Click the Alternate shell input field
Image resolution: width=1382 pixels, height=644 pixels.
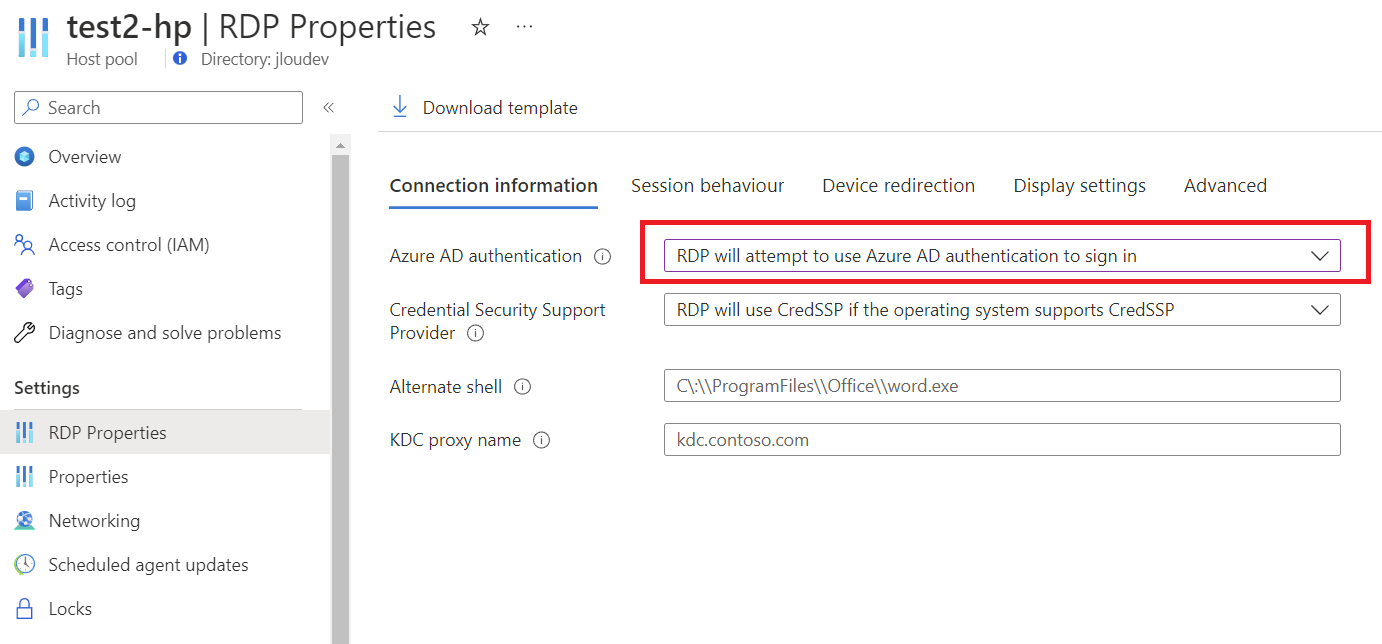click(x=1002, y=386)
